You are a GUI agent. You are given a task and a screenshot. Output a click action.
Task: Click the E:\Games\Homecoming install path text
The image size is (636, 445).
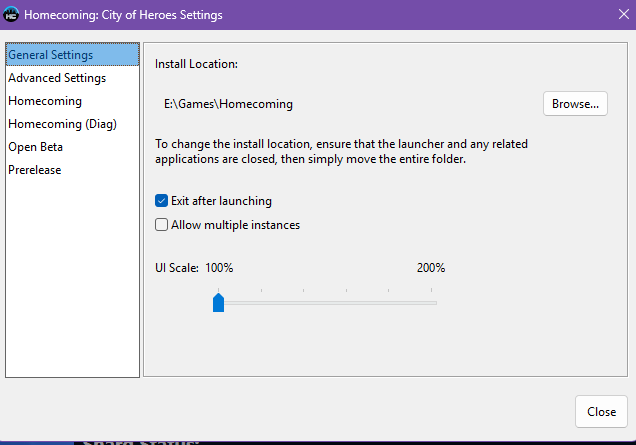coord(228,103)
